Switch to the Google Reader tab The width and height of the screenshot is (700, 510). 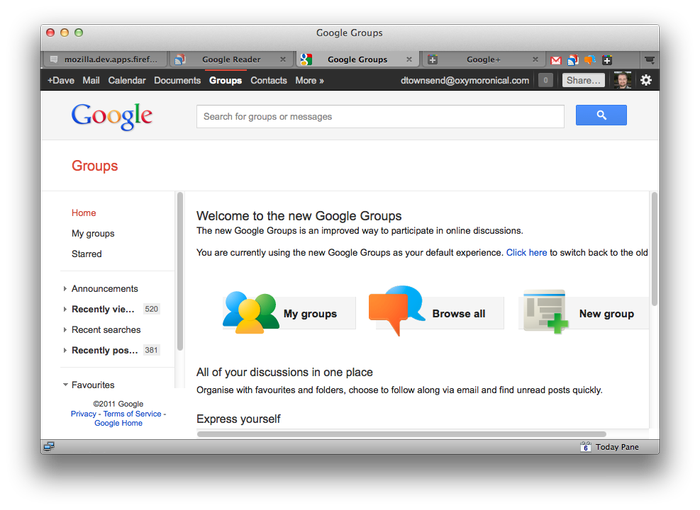[231, 59]
